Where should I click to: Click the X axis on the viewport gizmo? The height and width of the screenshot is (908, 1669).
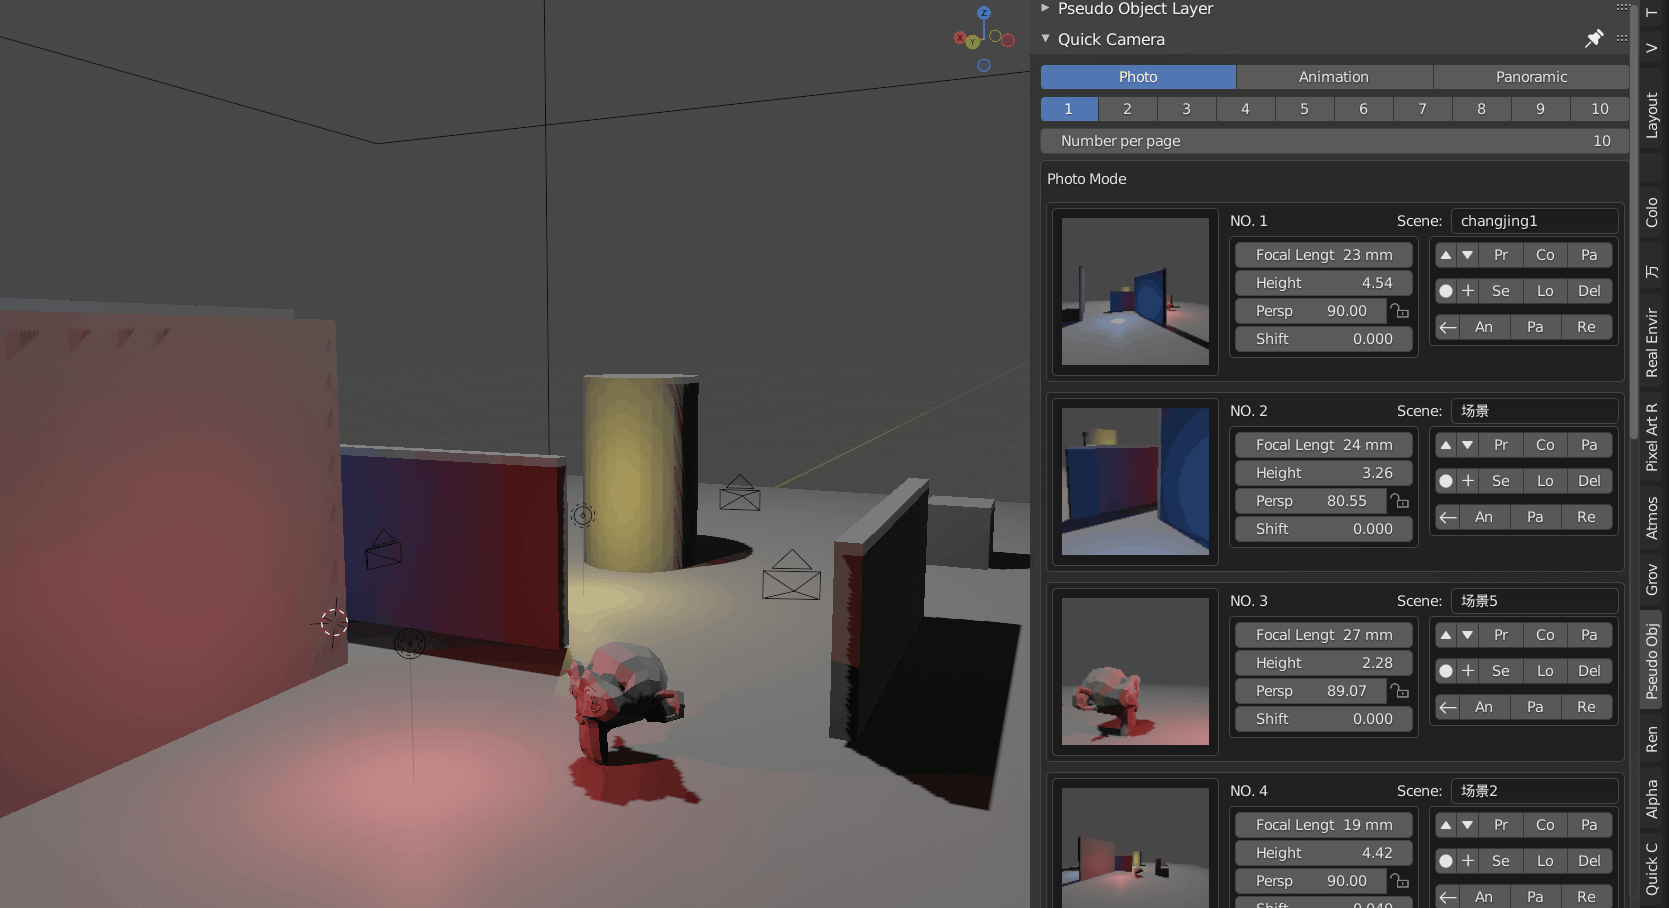tap(960, 38)
